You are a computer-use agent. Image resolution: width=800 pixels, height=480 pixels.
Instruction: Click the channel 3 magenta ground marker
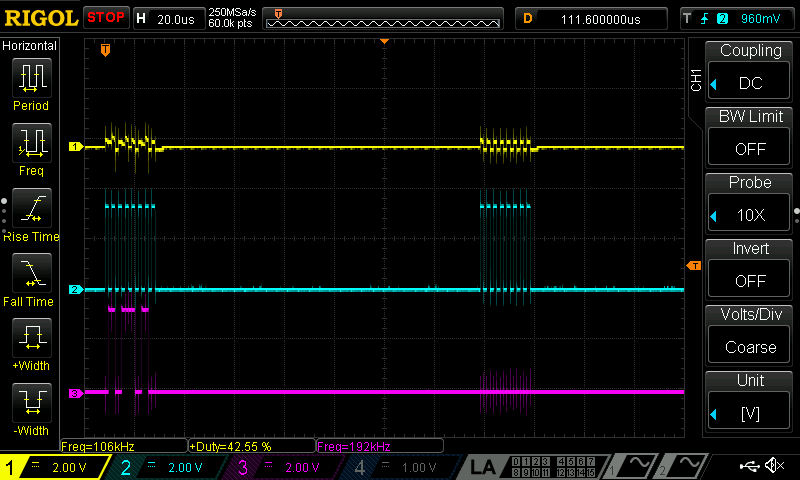(76, 393)
